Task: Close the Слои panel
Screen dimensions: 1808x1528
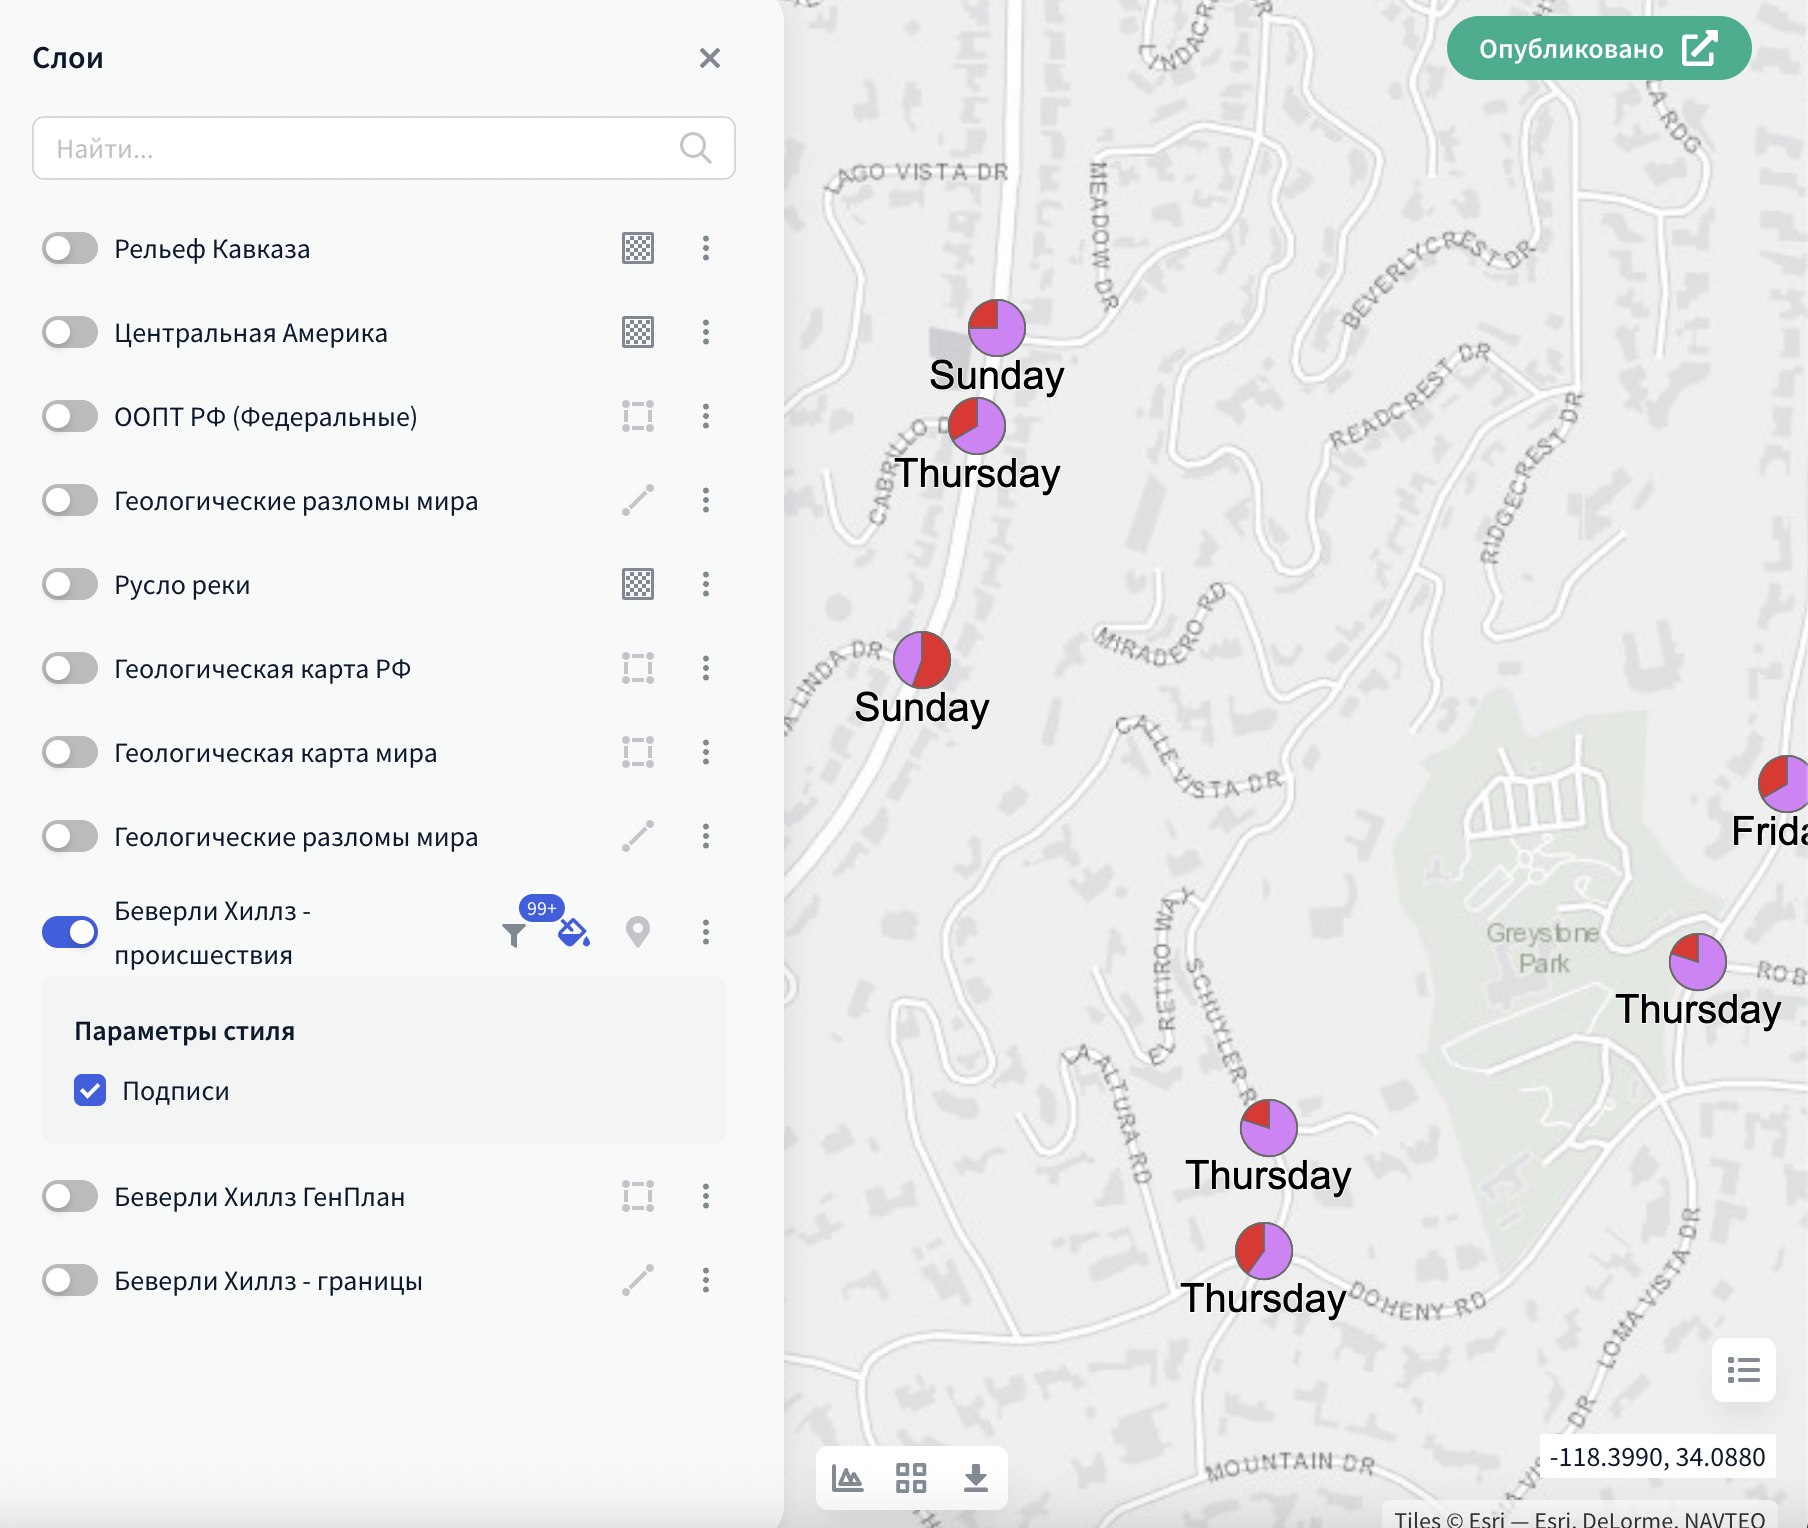Action: click(709, 58)
